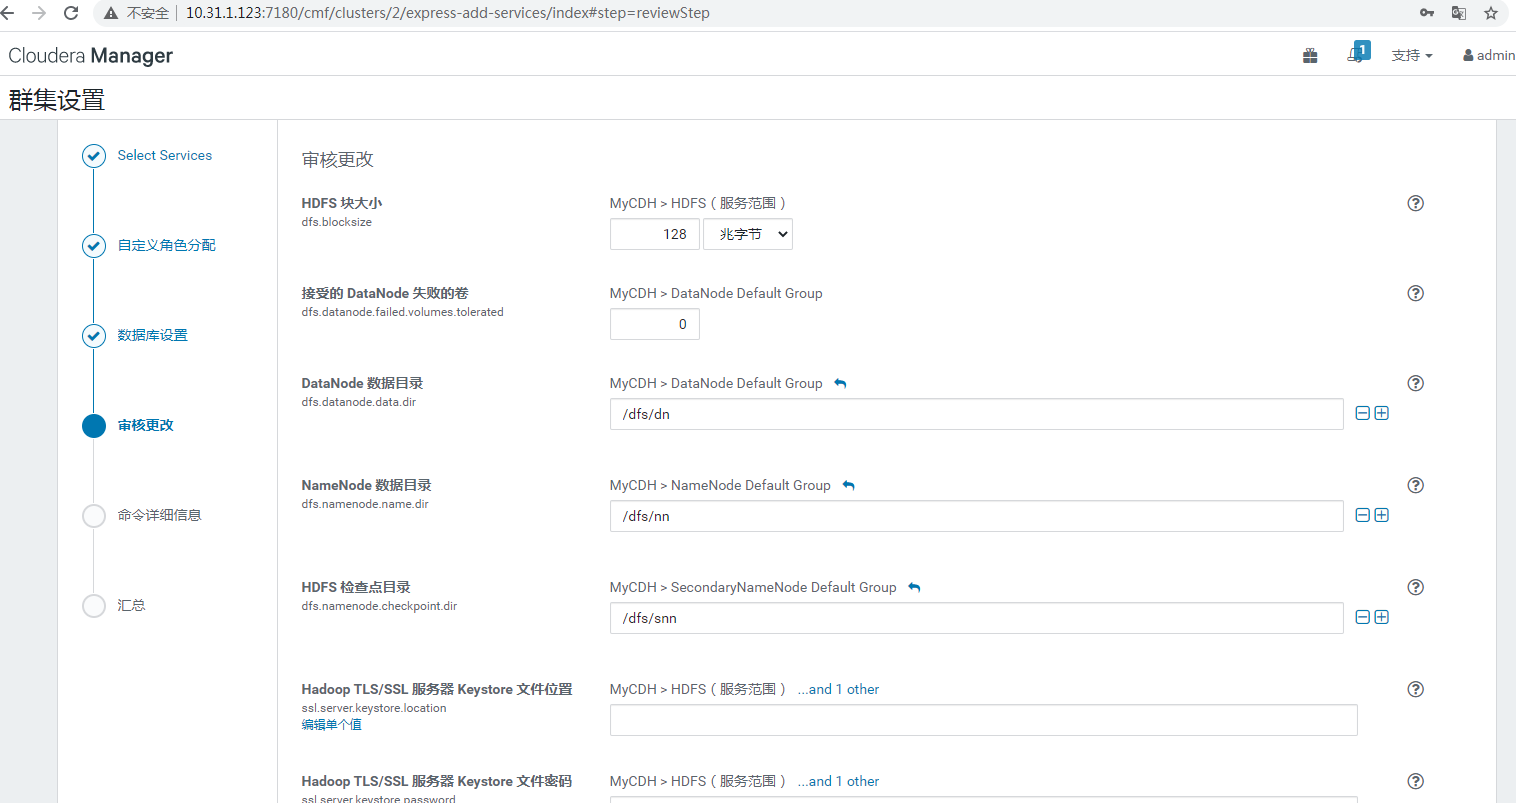Open help for Keystore file password

(x=1415, y=781)
